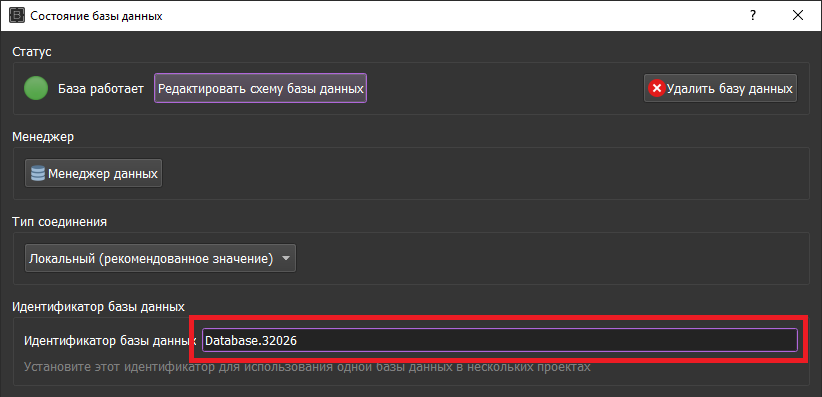
Task: Click the Идентификатор базы данных section heading
Action: 98,306
